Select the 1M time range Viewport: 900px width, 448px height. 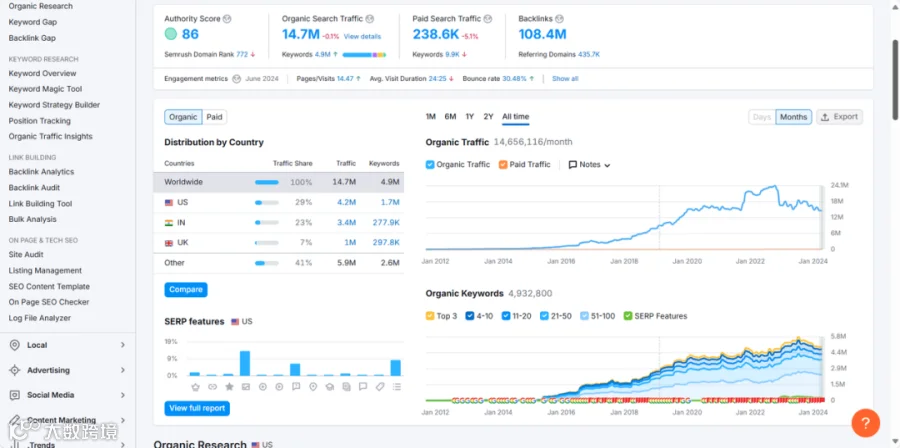tap(430, 116)
